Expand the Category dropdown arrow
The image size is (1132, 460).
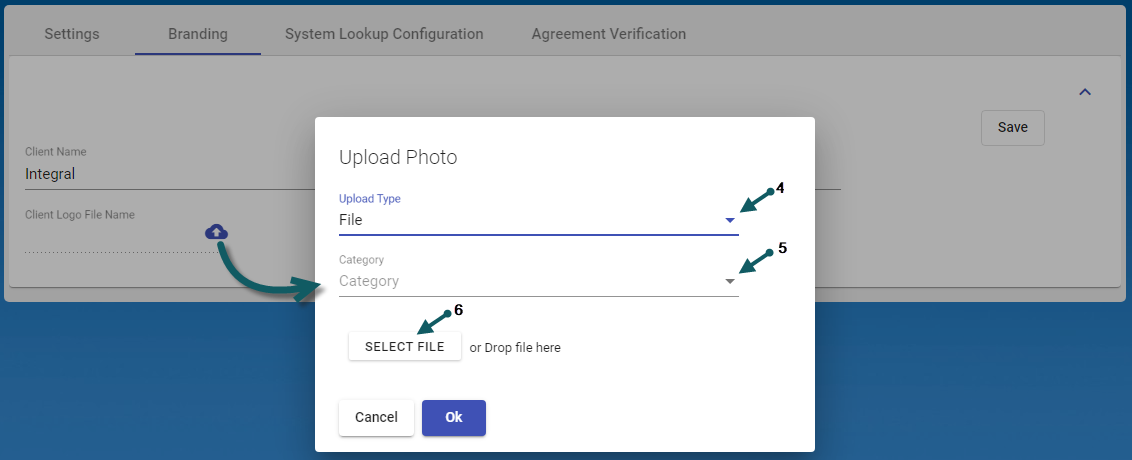tap(730, 282)
